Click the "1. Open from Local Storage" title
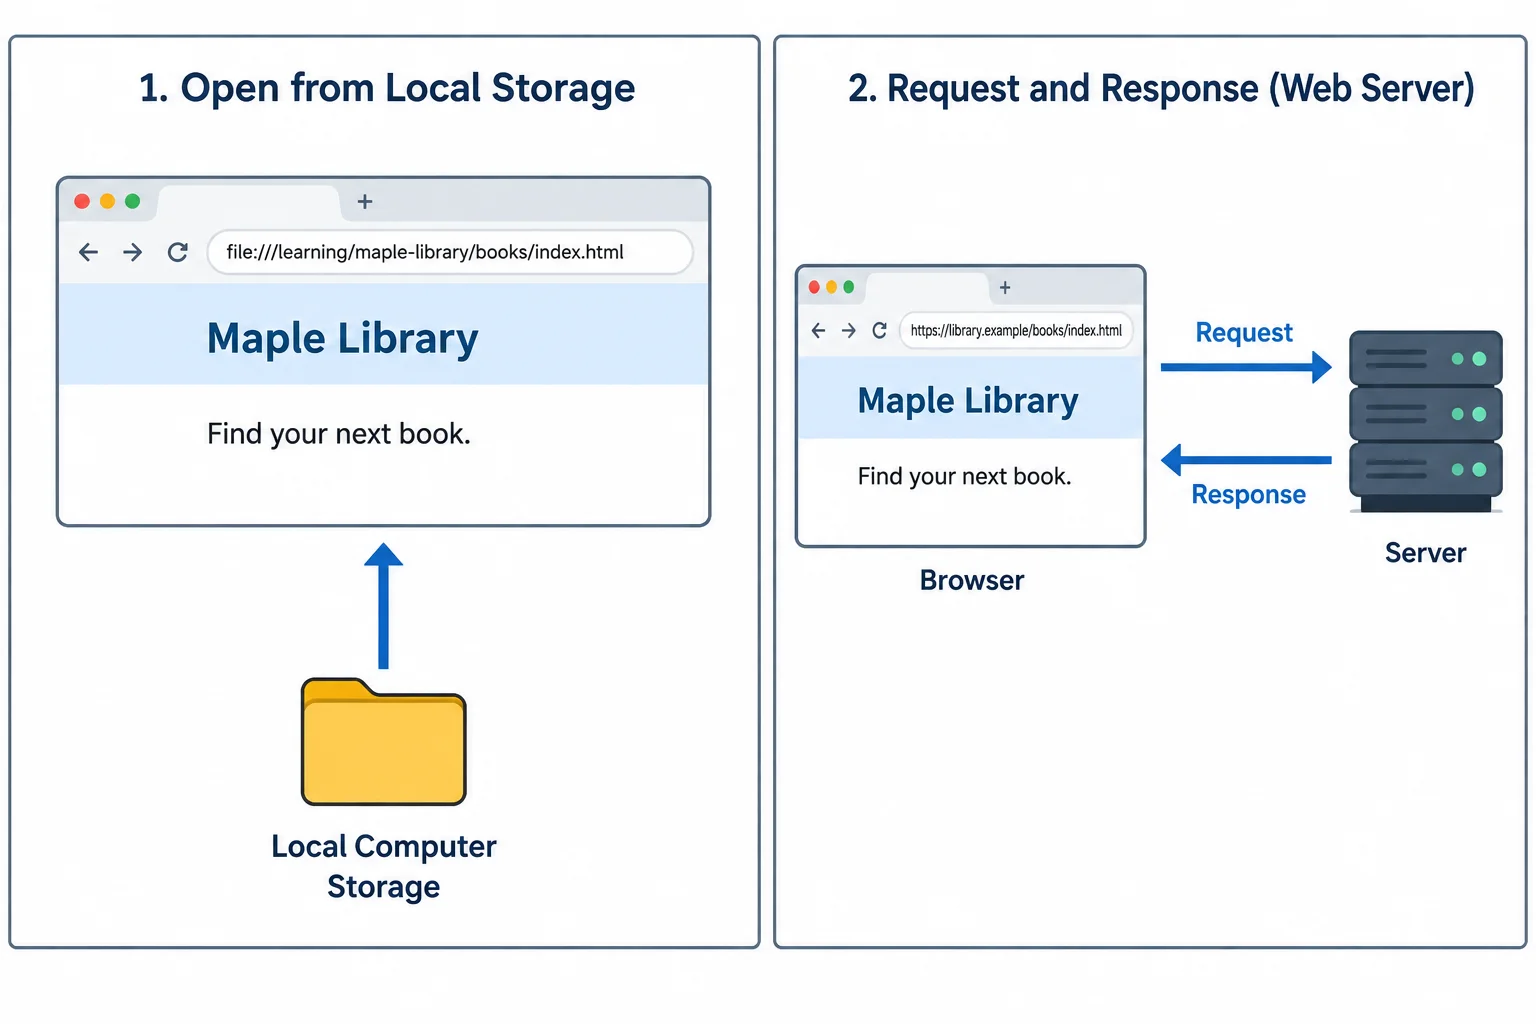 (387, 88)
